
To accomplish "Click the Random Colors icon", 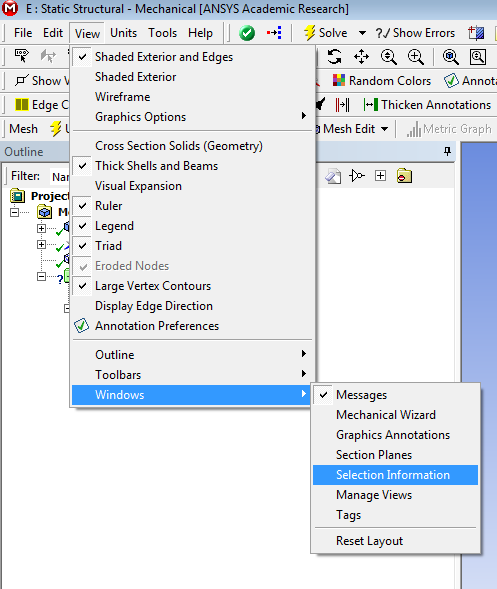I will click(339, 80).
